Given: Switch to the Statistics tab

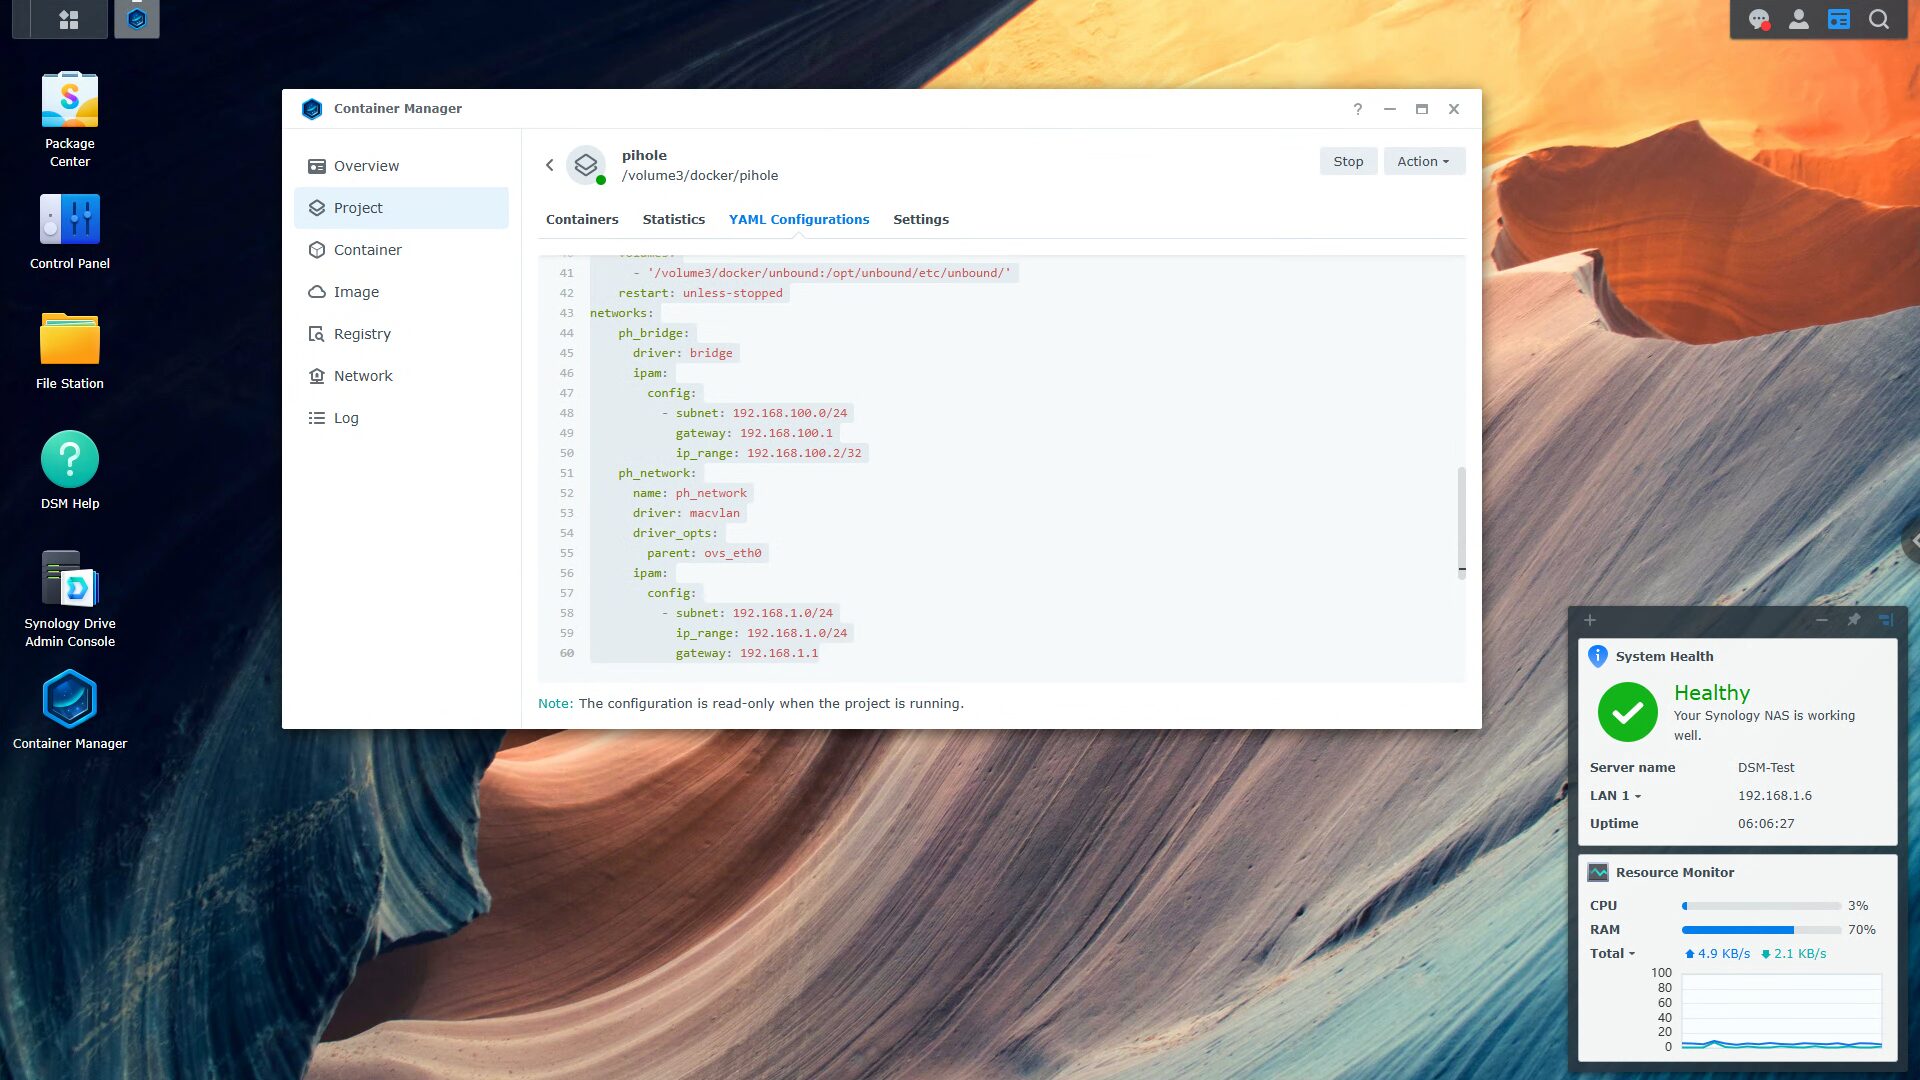Looking at the screenshot, I should [674, 219].
